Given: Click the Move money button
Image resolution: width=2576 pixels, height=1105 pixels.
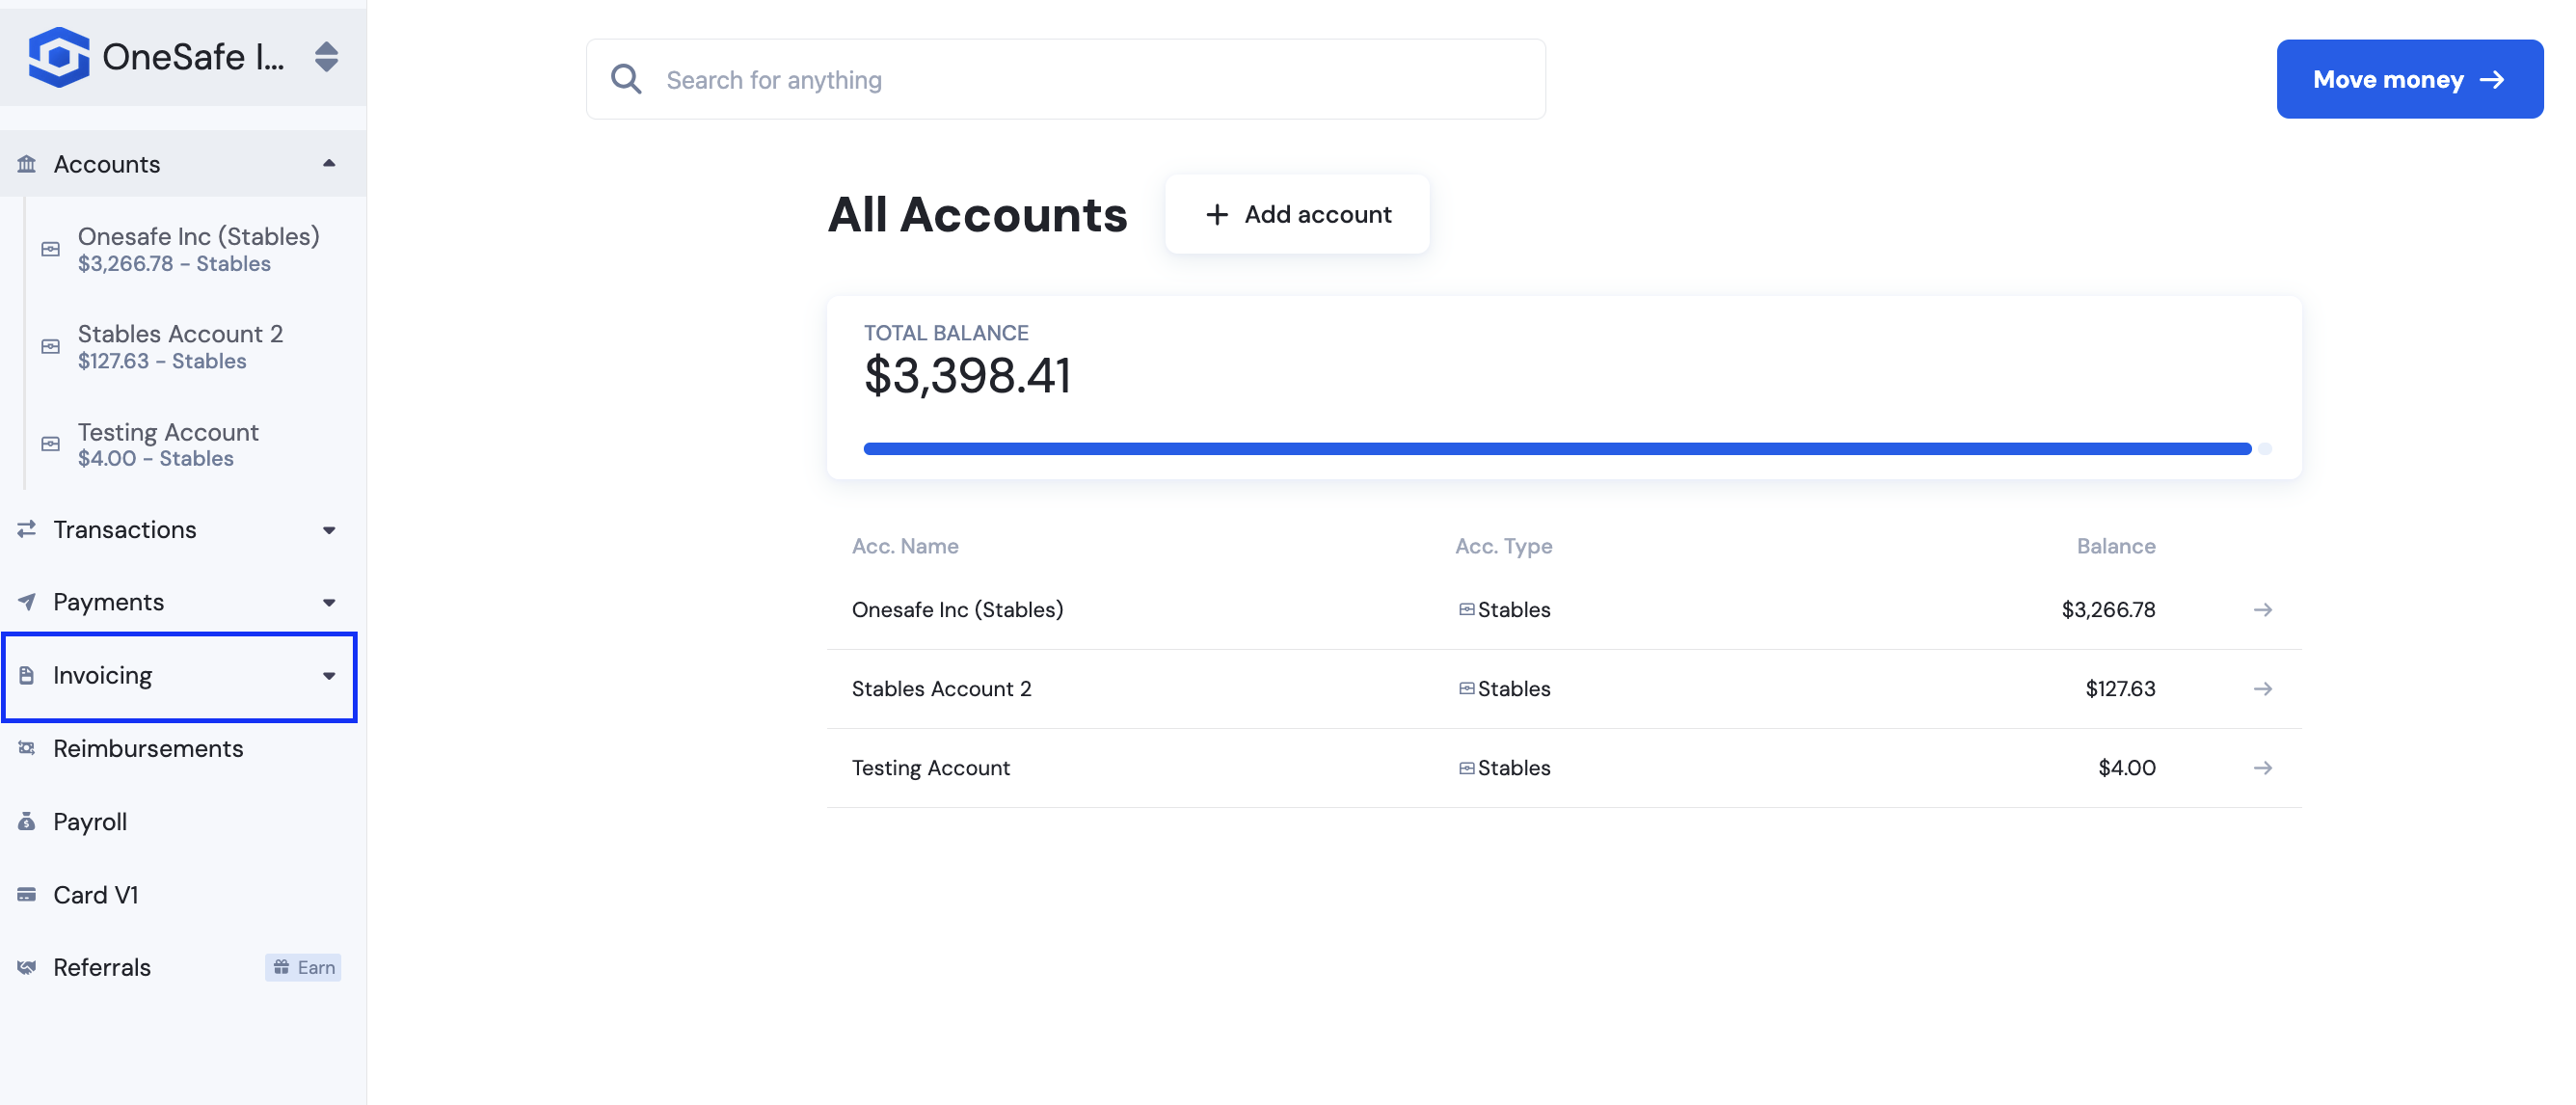Looking at the screenshot, I should coord(2409,79).
